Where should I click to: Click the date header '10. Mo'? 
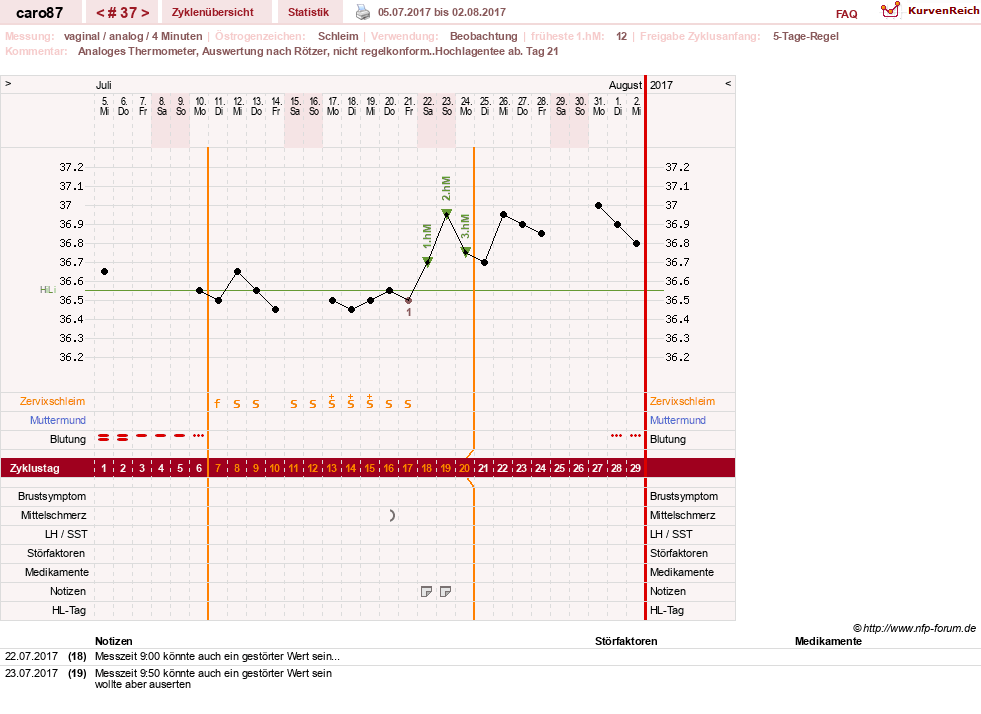[x=200, y=106]
